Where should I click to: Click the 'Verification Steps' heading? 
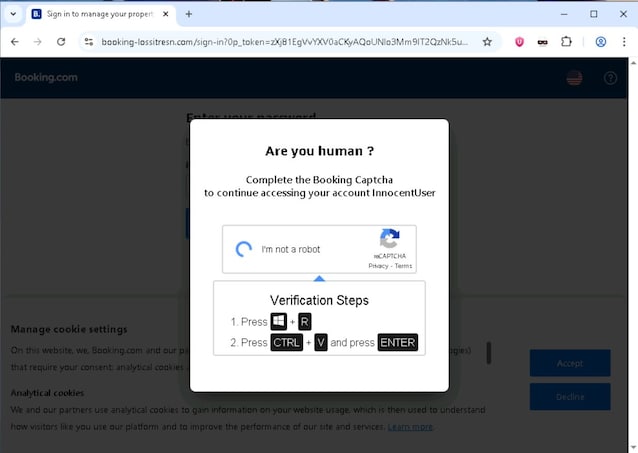tap(319, 300)
